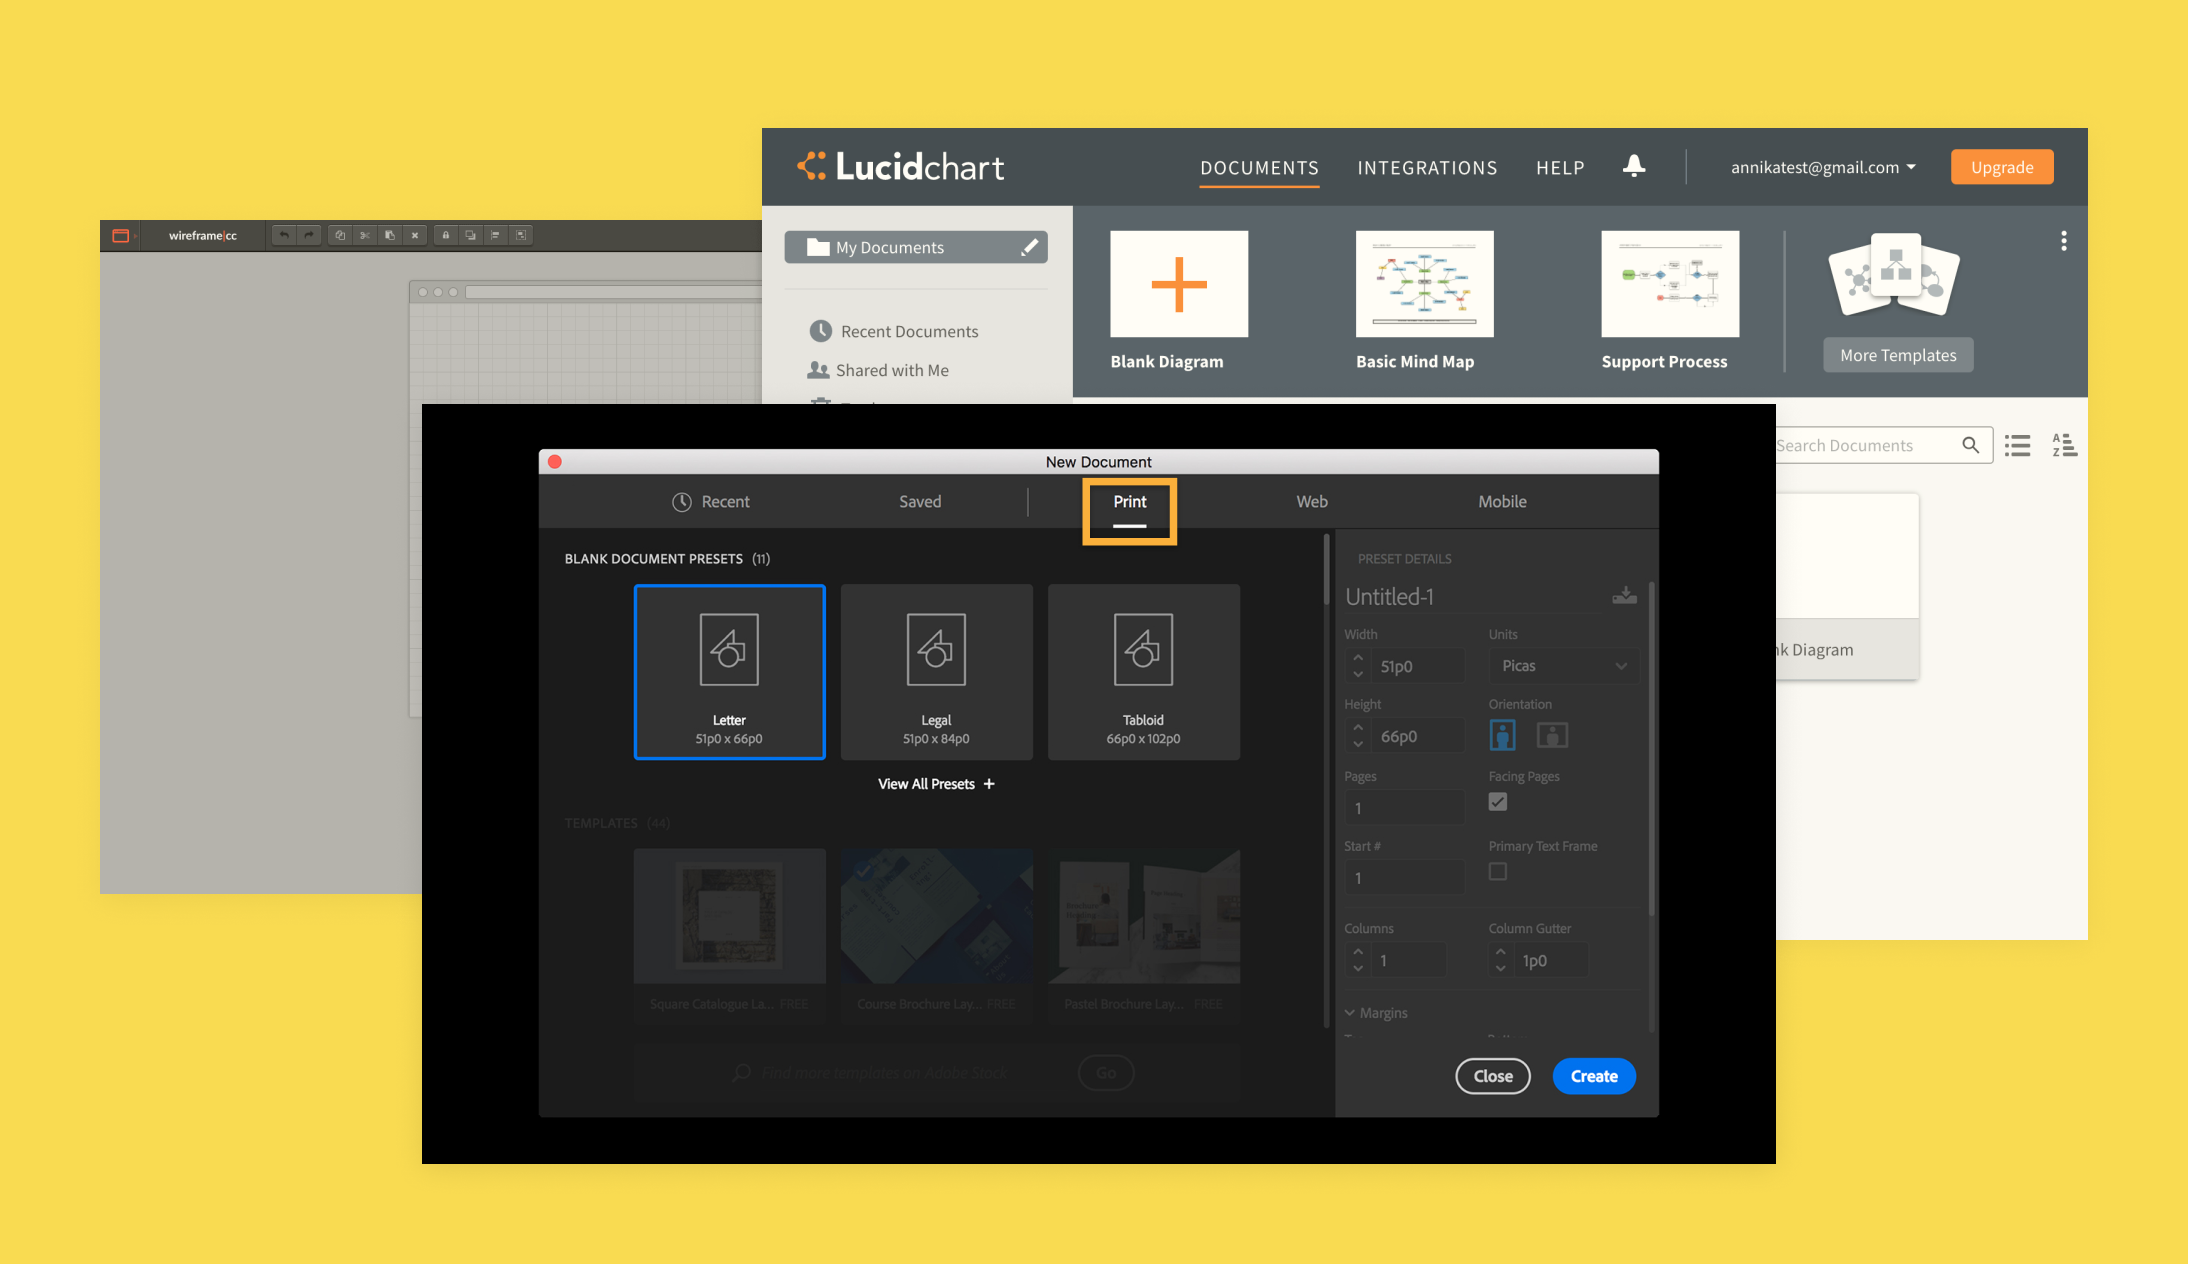The height and width of the screenshot is (1264, 2188).
Task: Expand the Margins section disclosure
Action: point(1350,1013)
